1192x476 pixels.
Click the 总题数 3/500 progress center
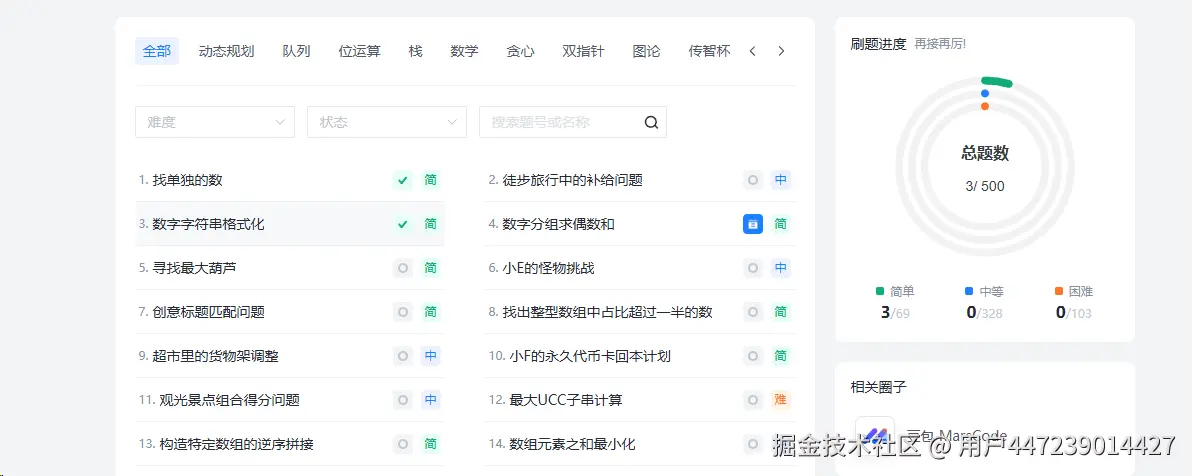(984, 169)
